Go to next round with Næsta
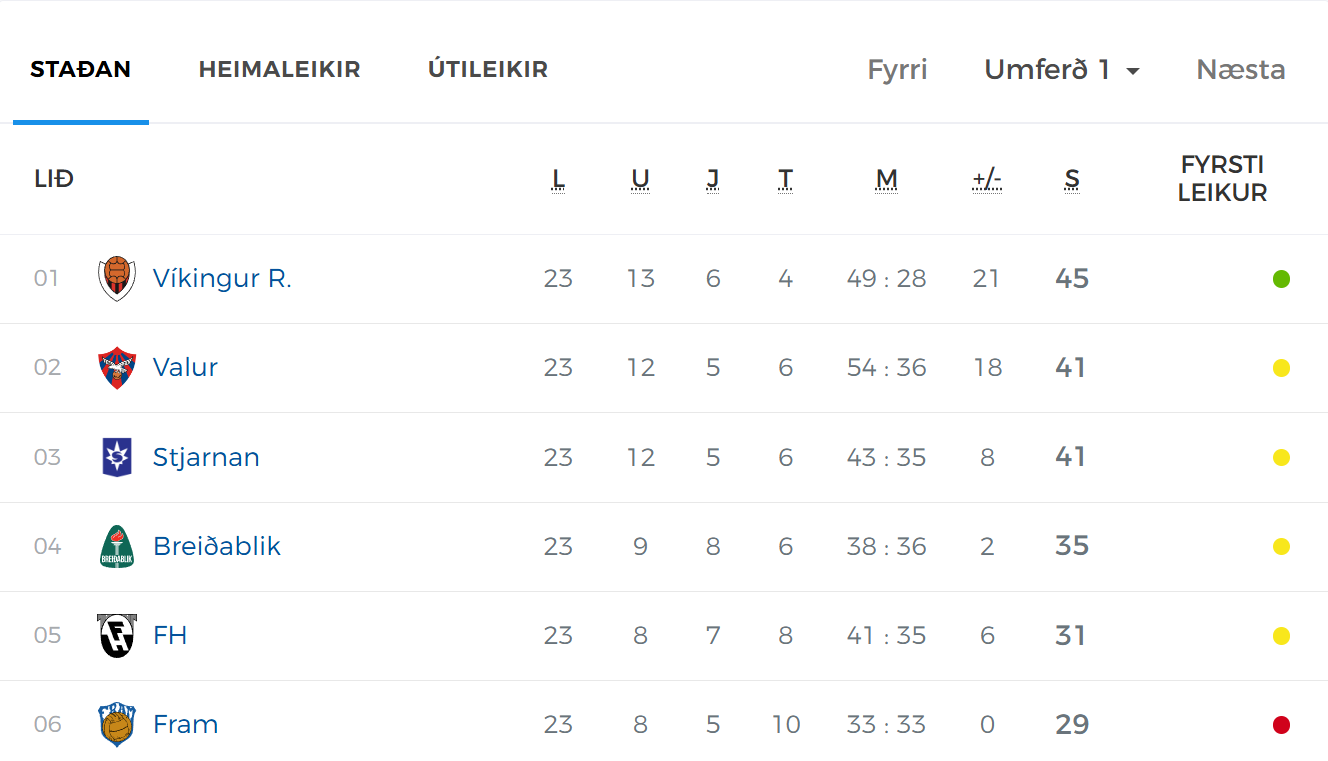The width and height of the screenshot is (1328, 761). 1241,70
